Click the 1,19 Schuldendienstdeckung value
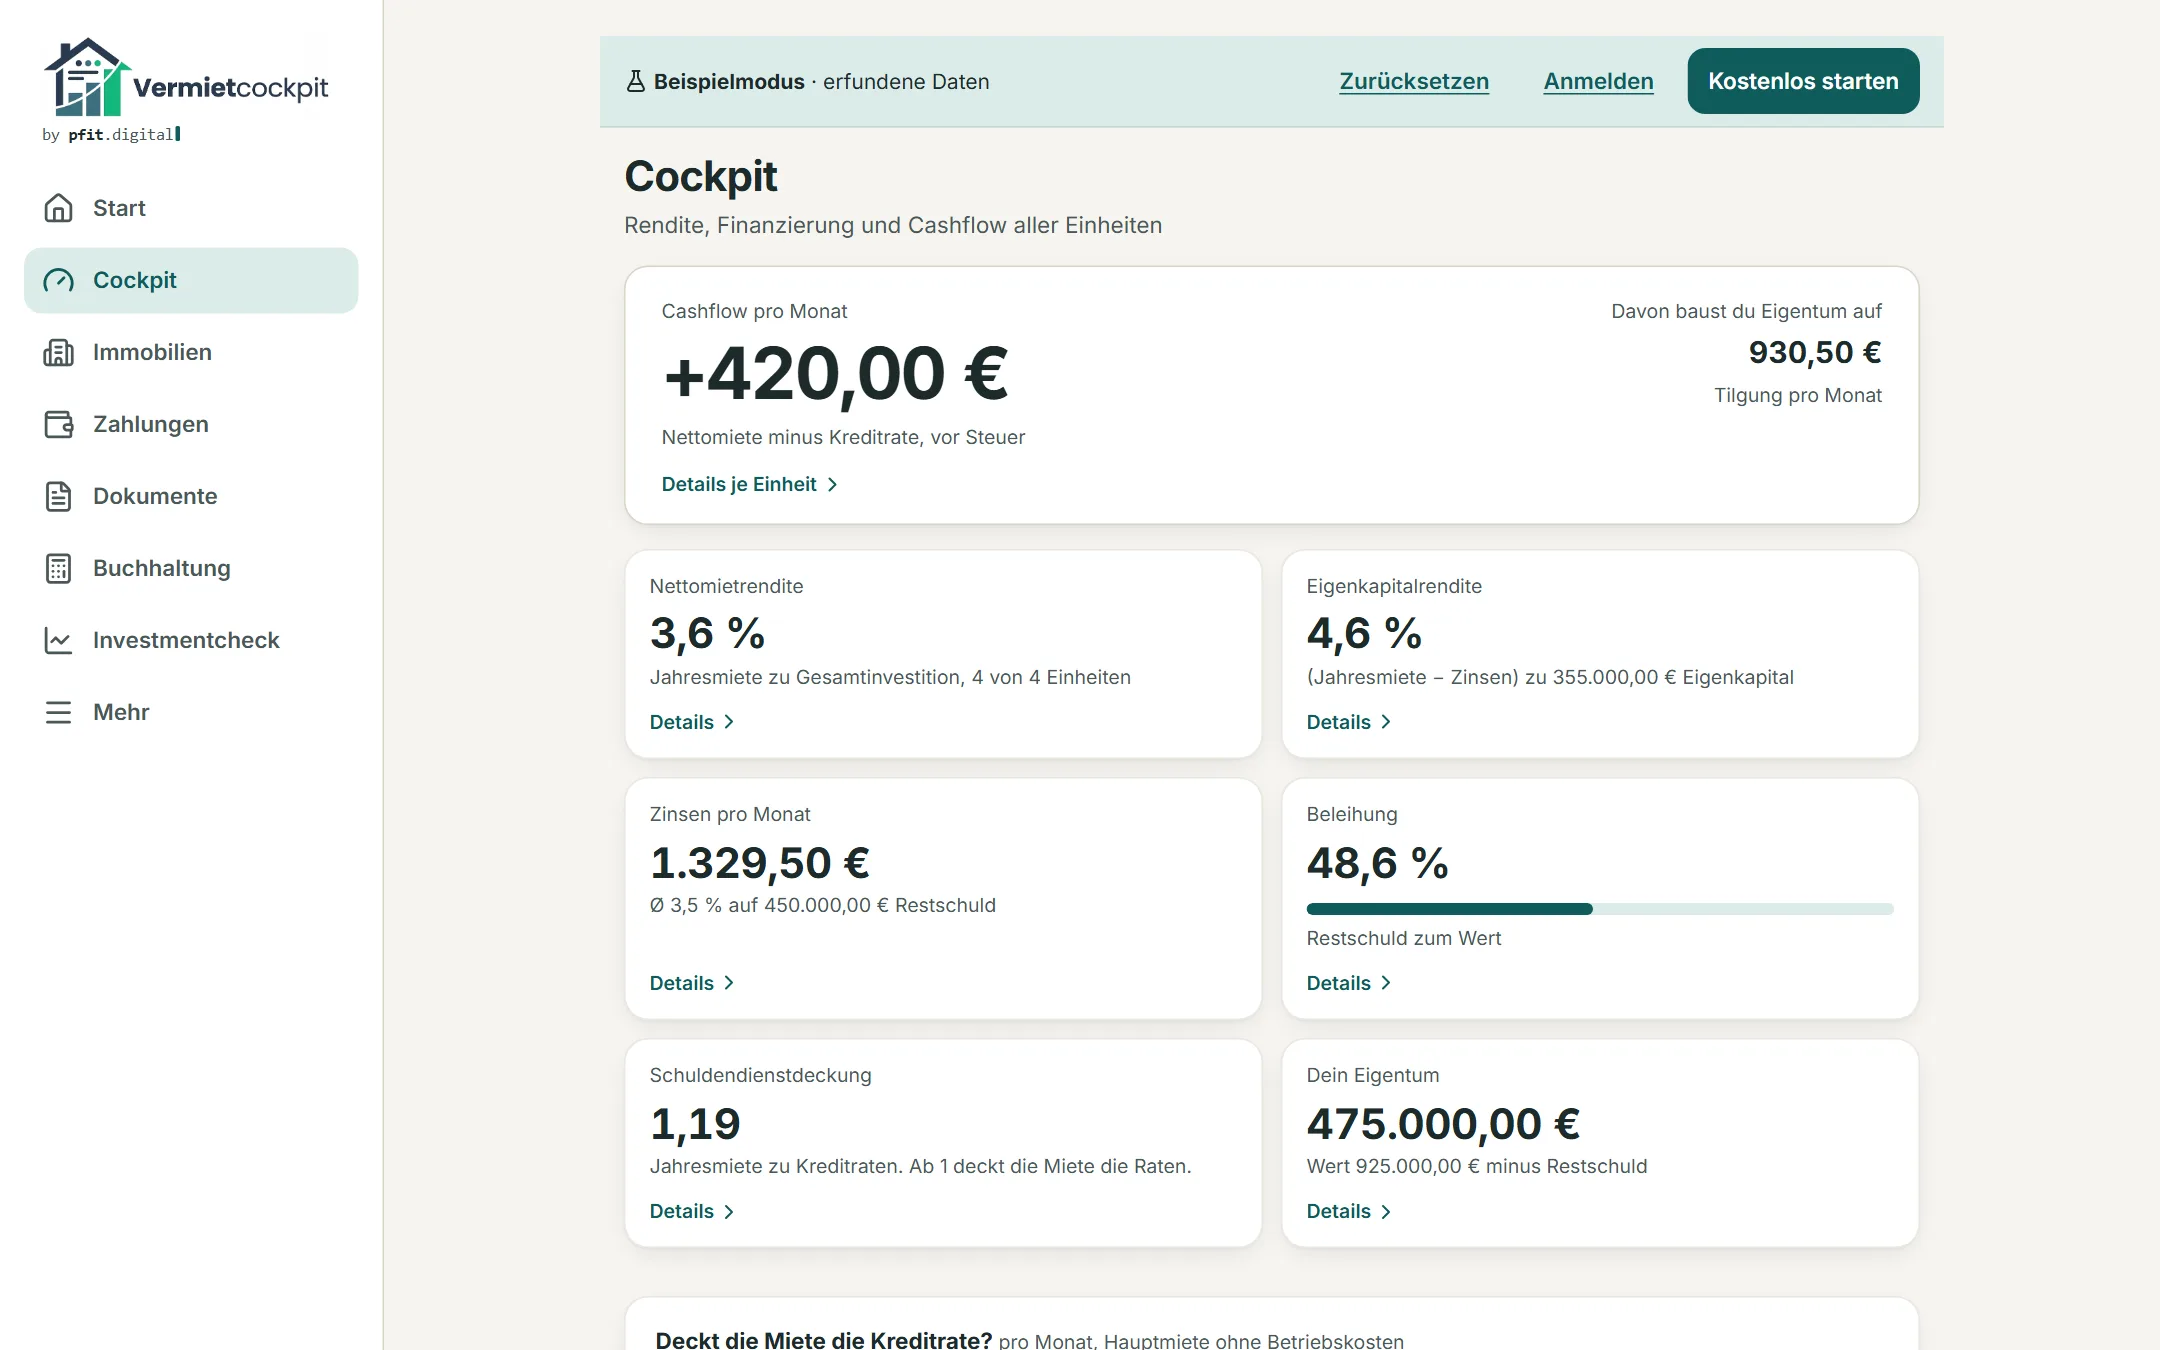 point(695,1124)
